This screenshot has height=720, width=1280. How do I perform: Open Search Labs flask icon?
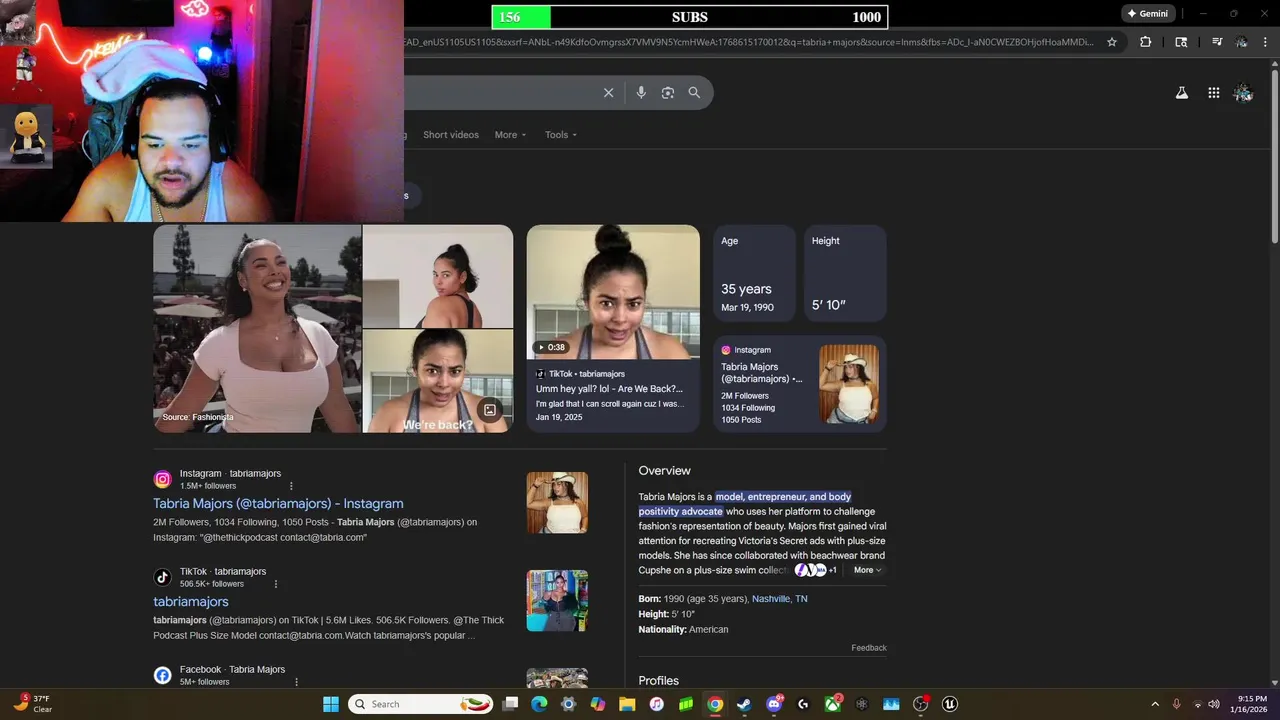click(x=1182, y=93)
